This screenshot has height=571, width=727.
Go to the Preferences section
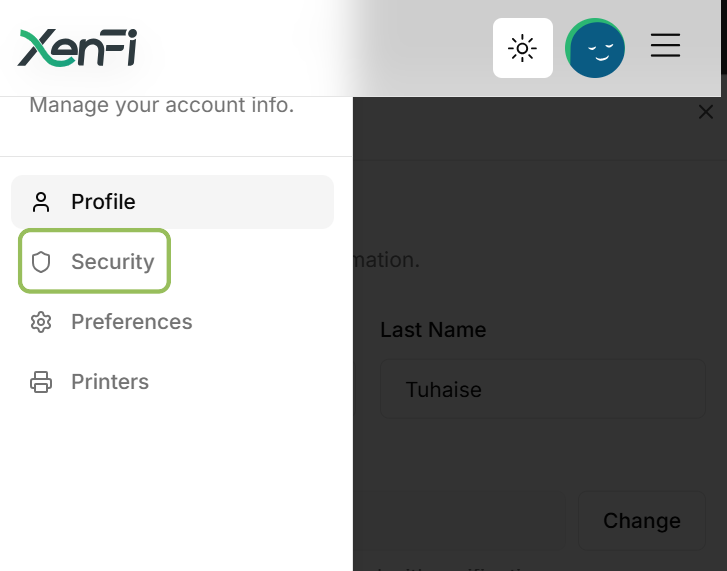pyautogui.click(x=111, y=322)
